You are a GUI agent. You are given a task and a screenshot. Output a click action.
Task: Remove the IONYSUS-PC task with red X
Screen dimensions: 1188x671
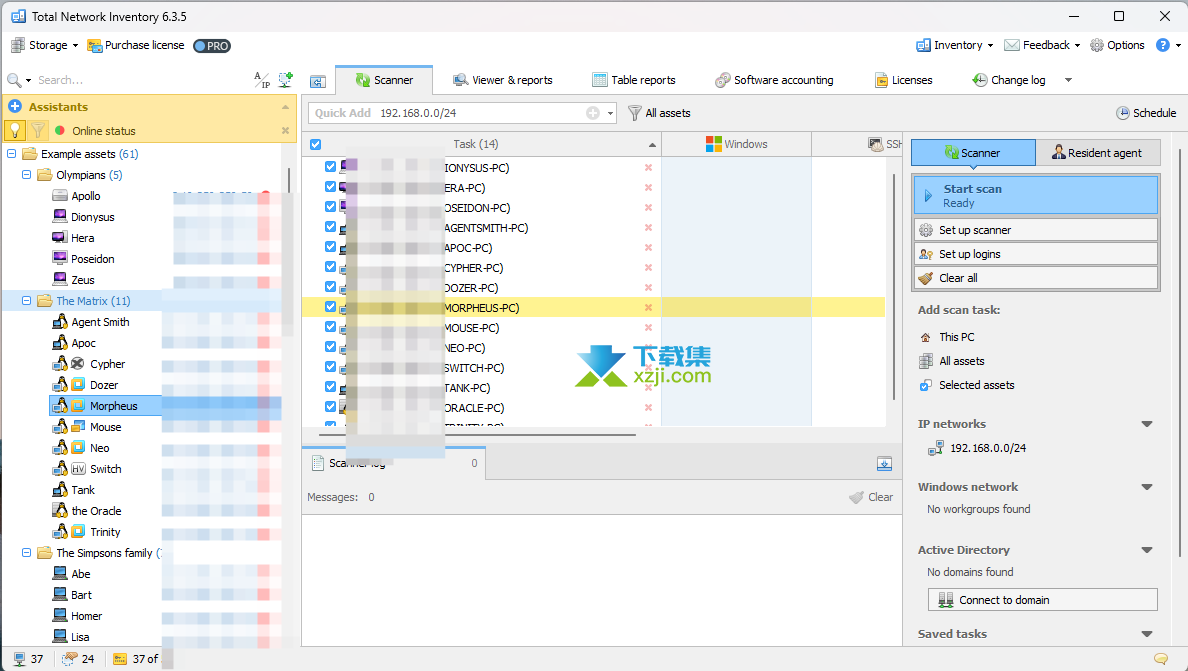(x=649, y=167)
